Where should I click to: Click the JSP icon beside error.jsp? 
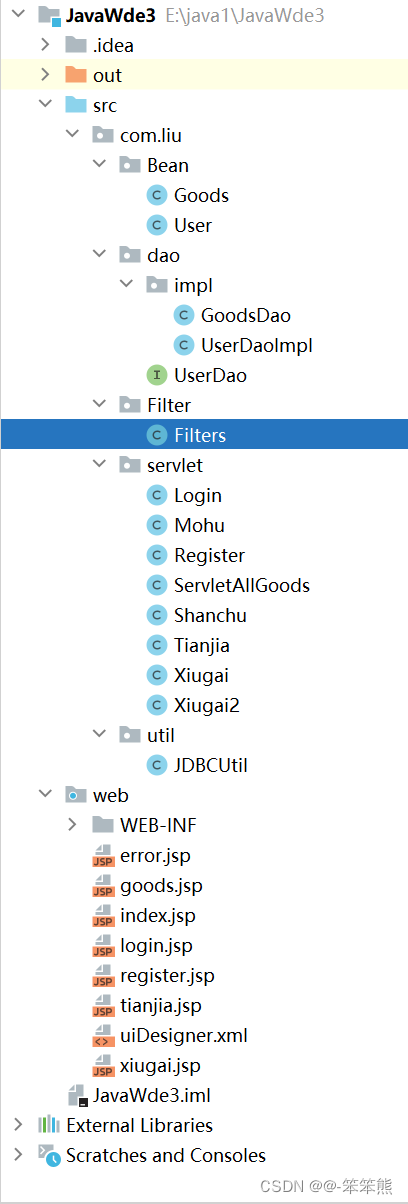point(102,856)
